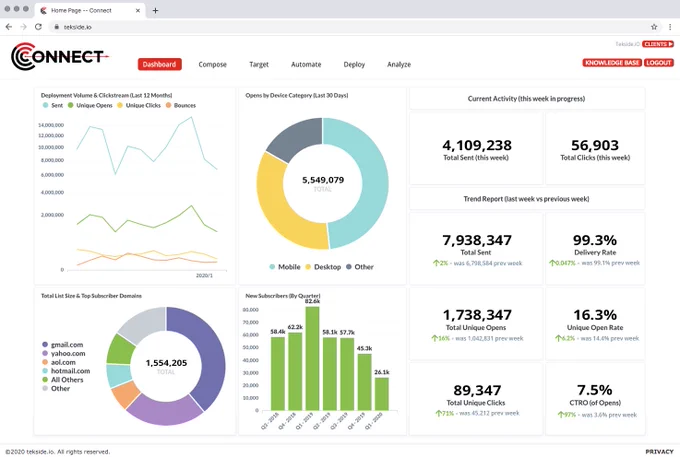Click the 1,554,205 total in list donut
680x457 pixels.
[x=166, y=363]
